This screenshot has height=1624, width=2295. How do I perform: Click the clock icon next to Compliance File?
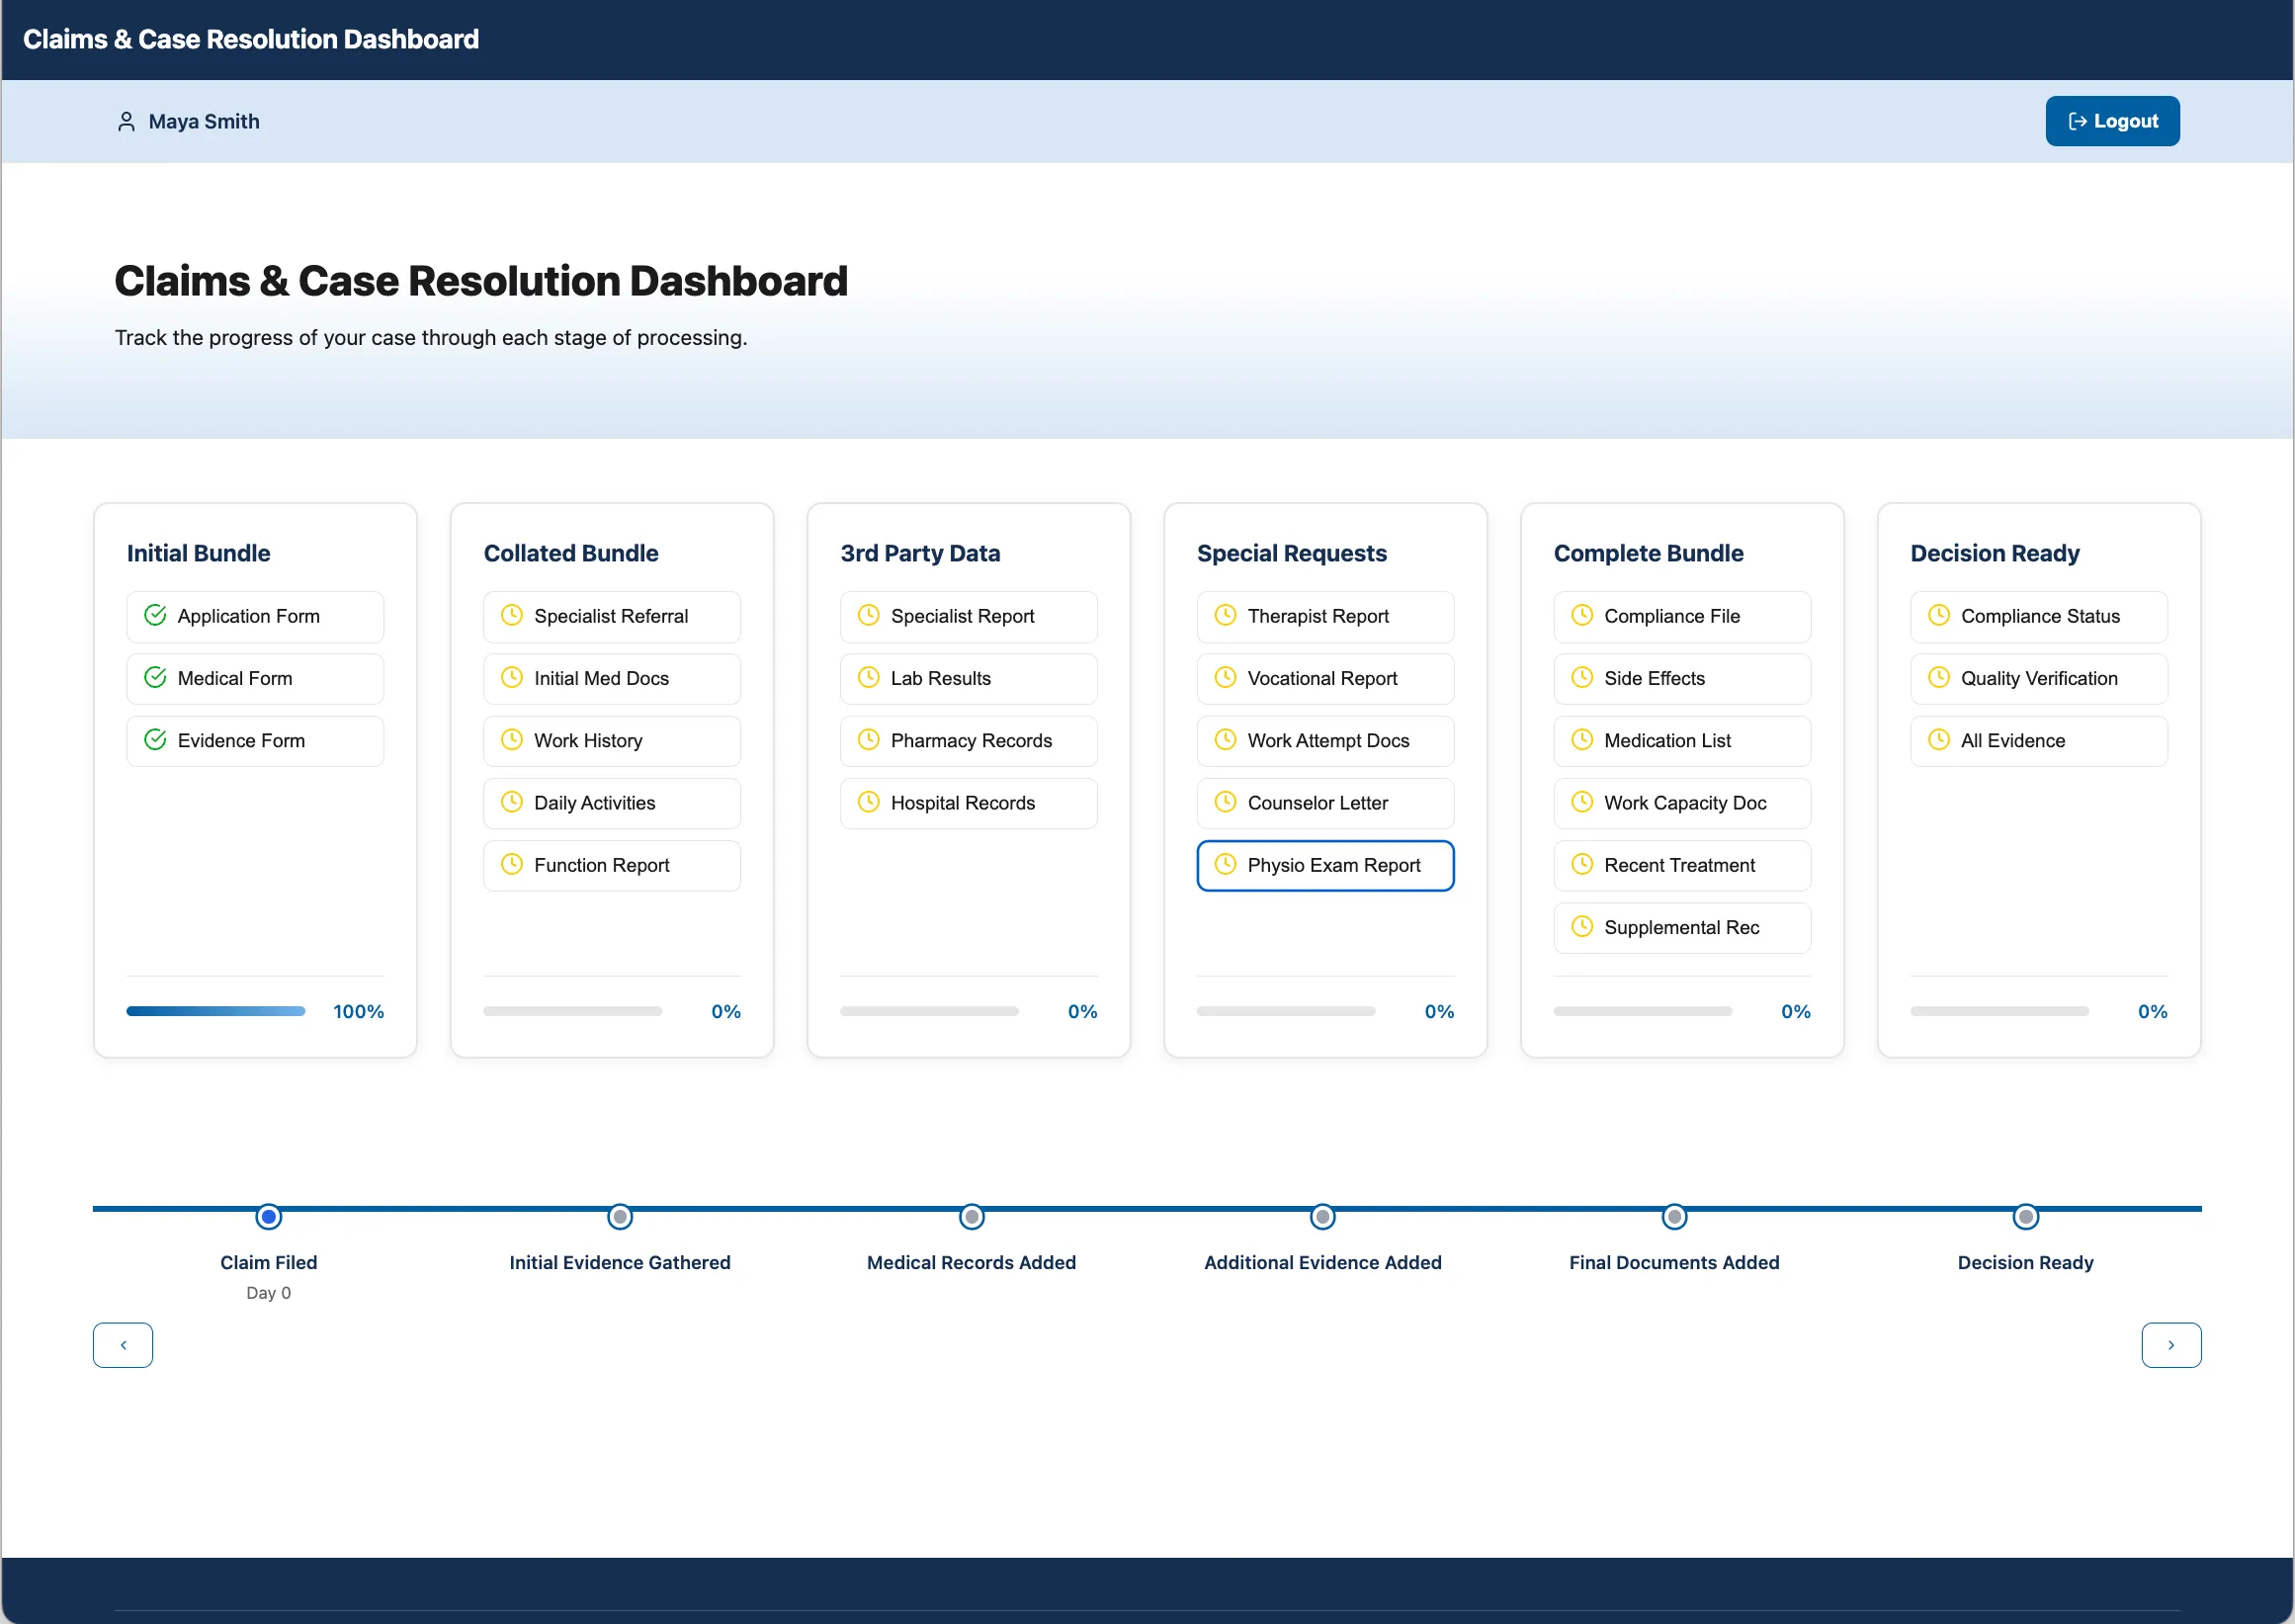[1581, 615]
